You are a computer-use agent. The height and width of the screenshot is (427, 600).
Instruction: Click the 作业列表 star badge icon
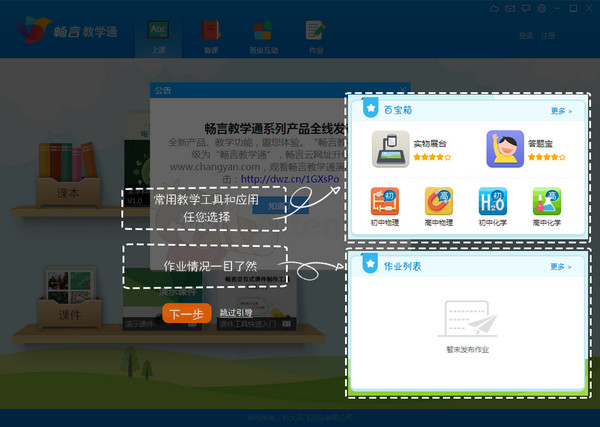pyautogui.click(x=370, y=266)
